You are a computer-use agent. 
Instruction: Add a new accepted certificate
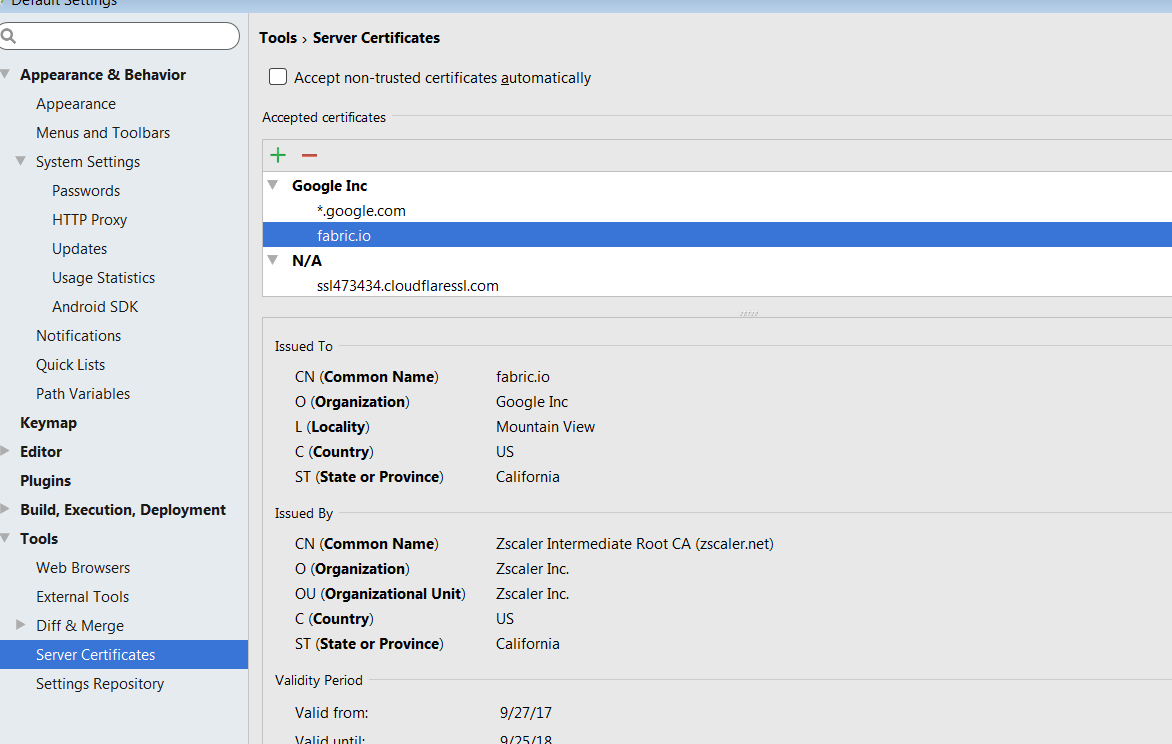(278, 155)
